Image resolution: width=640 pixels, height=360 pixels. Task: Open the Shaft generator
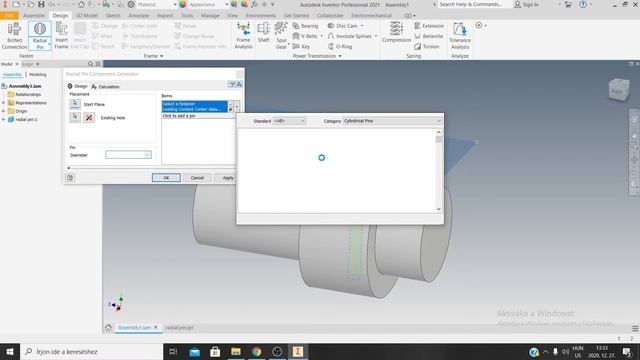click(263, 33)
